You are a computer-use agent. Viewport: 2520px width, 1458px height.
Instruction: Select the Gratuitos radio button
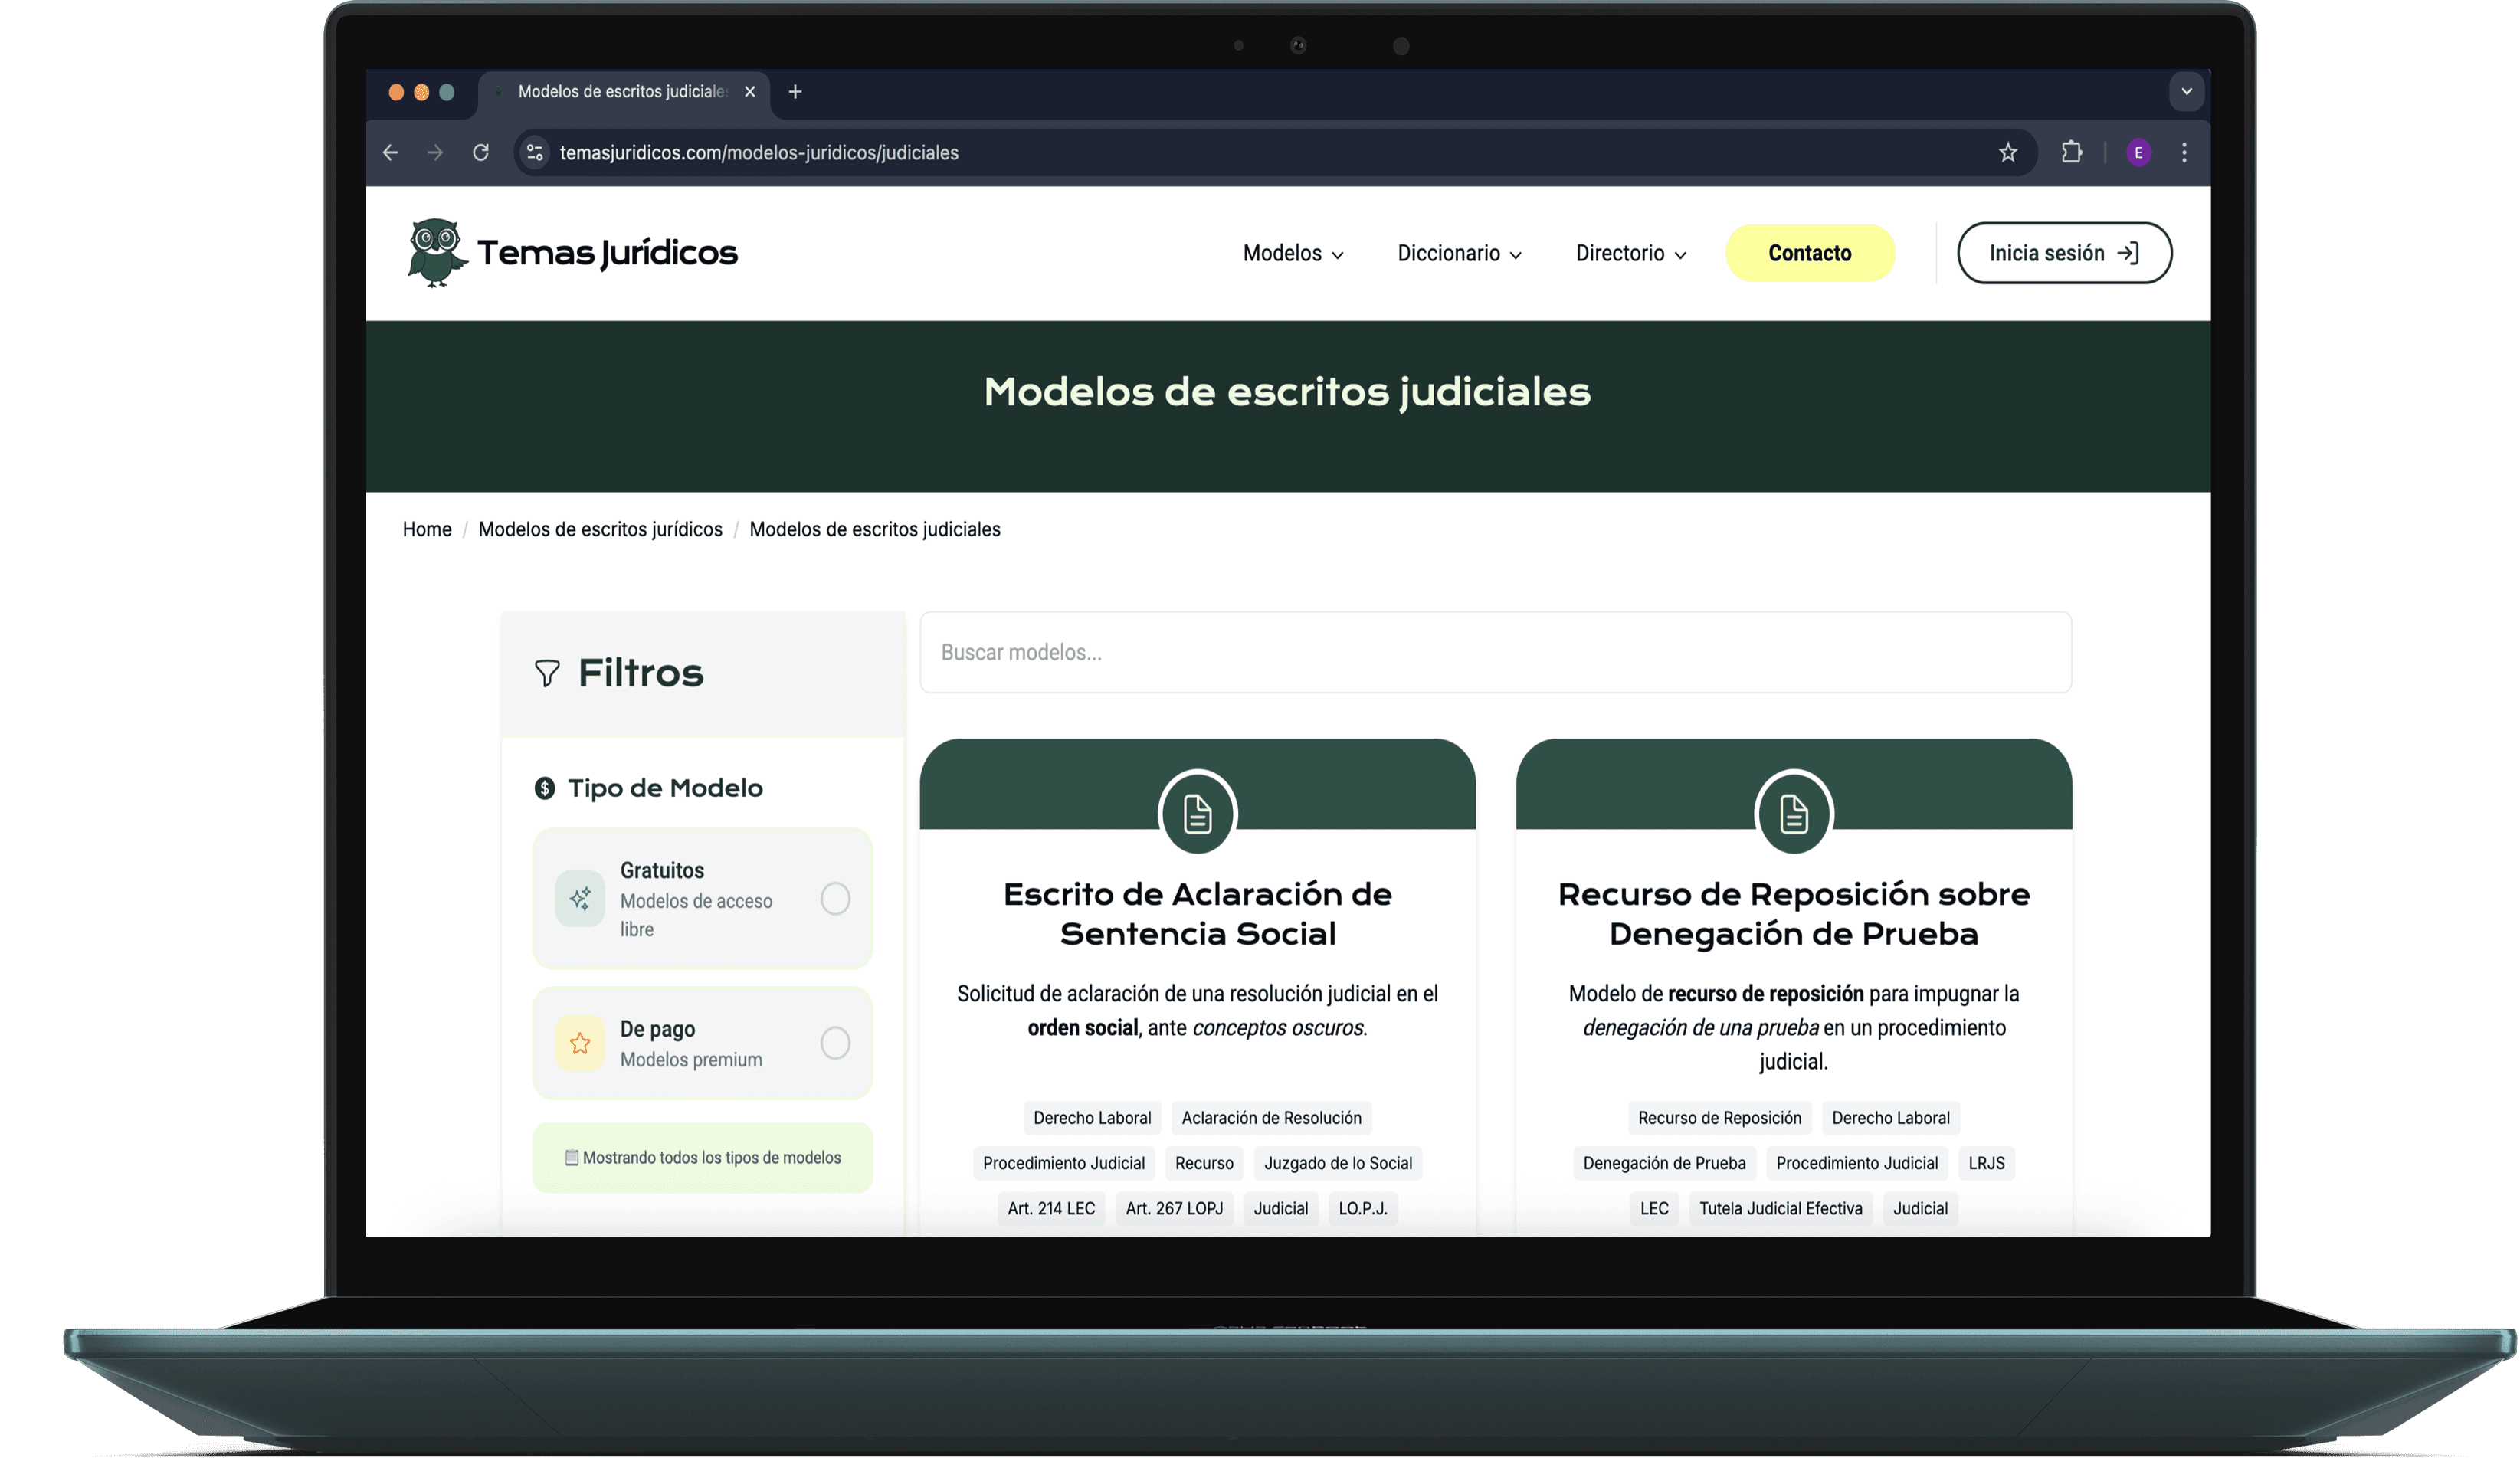836,899
